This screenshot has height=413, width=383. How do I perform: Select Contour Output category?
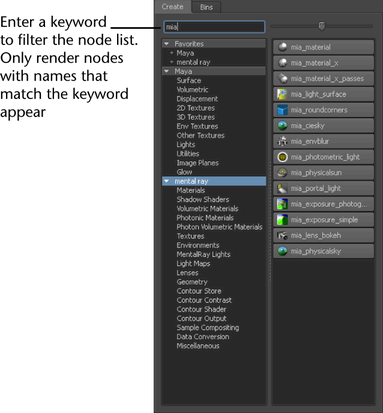[201, 319]
